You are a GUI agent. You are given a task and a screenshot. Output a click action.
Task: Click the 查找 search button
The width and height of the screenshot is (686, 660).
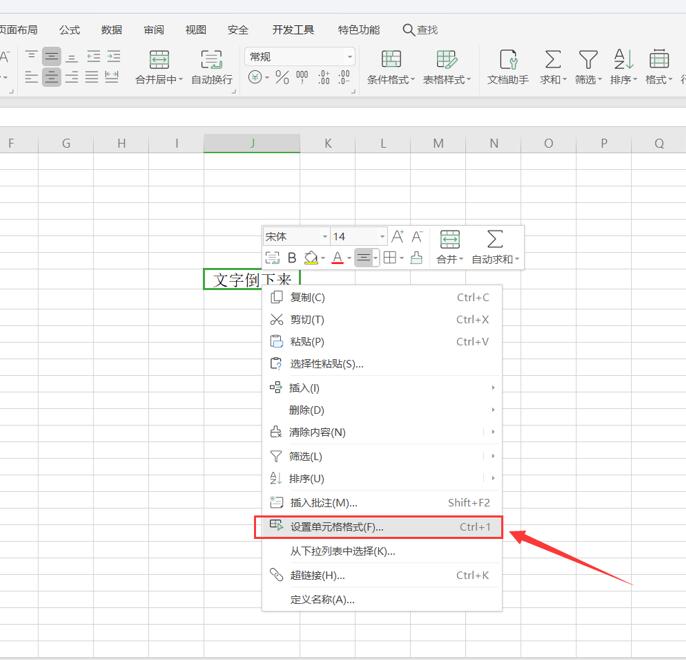(x=420, y=30)
